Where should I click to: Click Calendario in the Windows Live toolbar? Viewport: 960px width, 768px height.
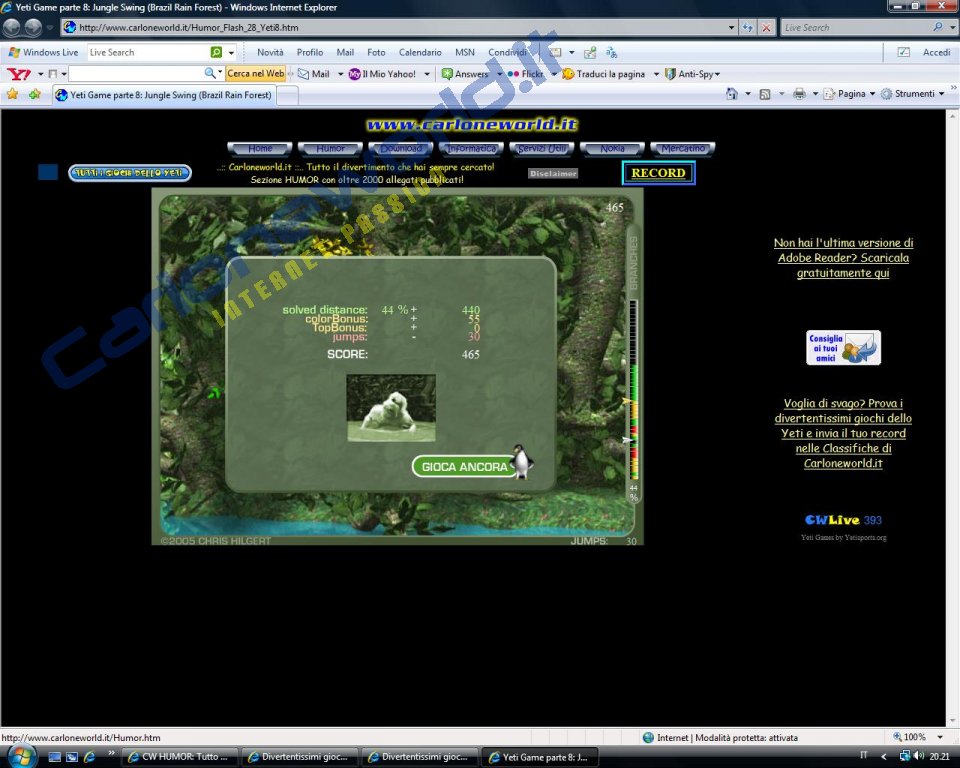[x=420, y=53]
